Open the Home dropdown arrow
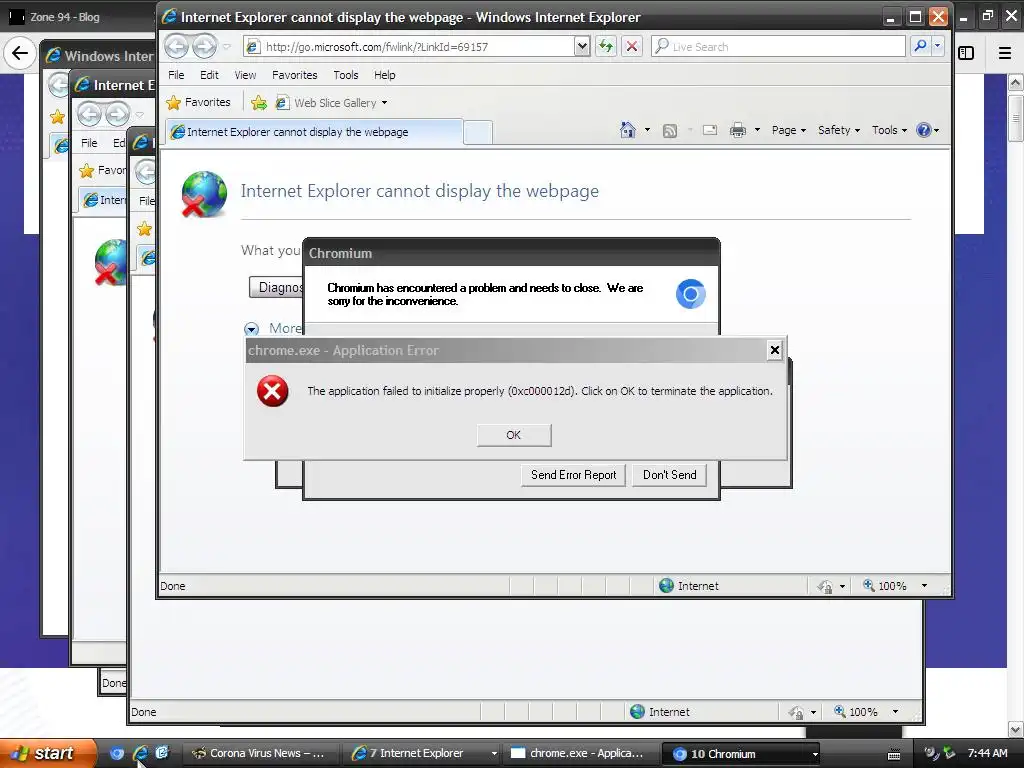This screenshot has height=768, width=1024. (x=647, y=130)
